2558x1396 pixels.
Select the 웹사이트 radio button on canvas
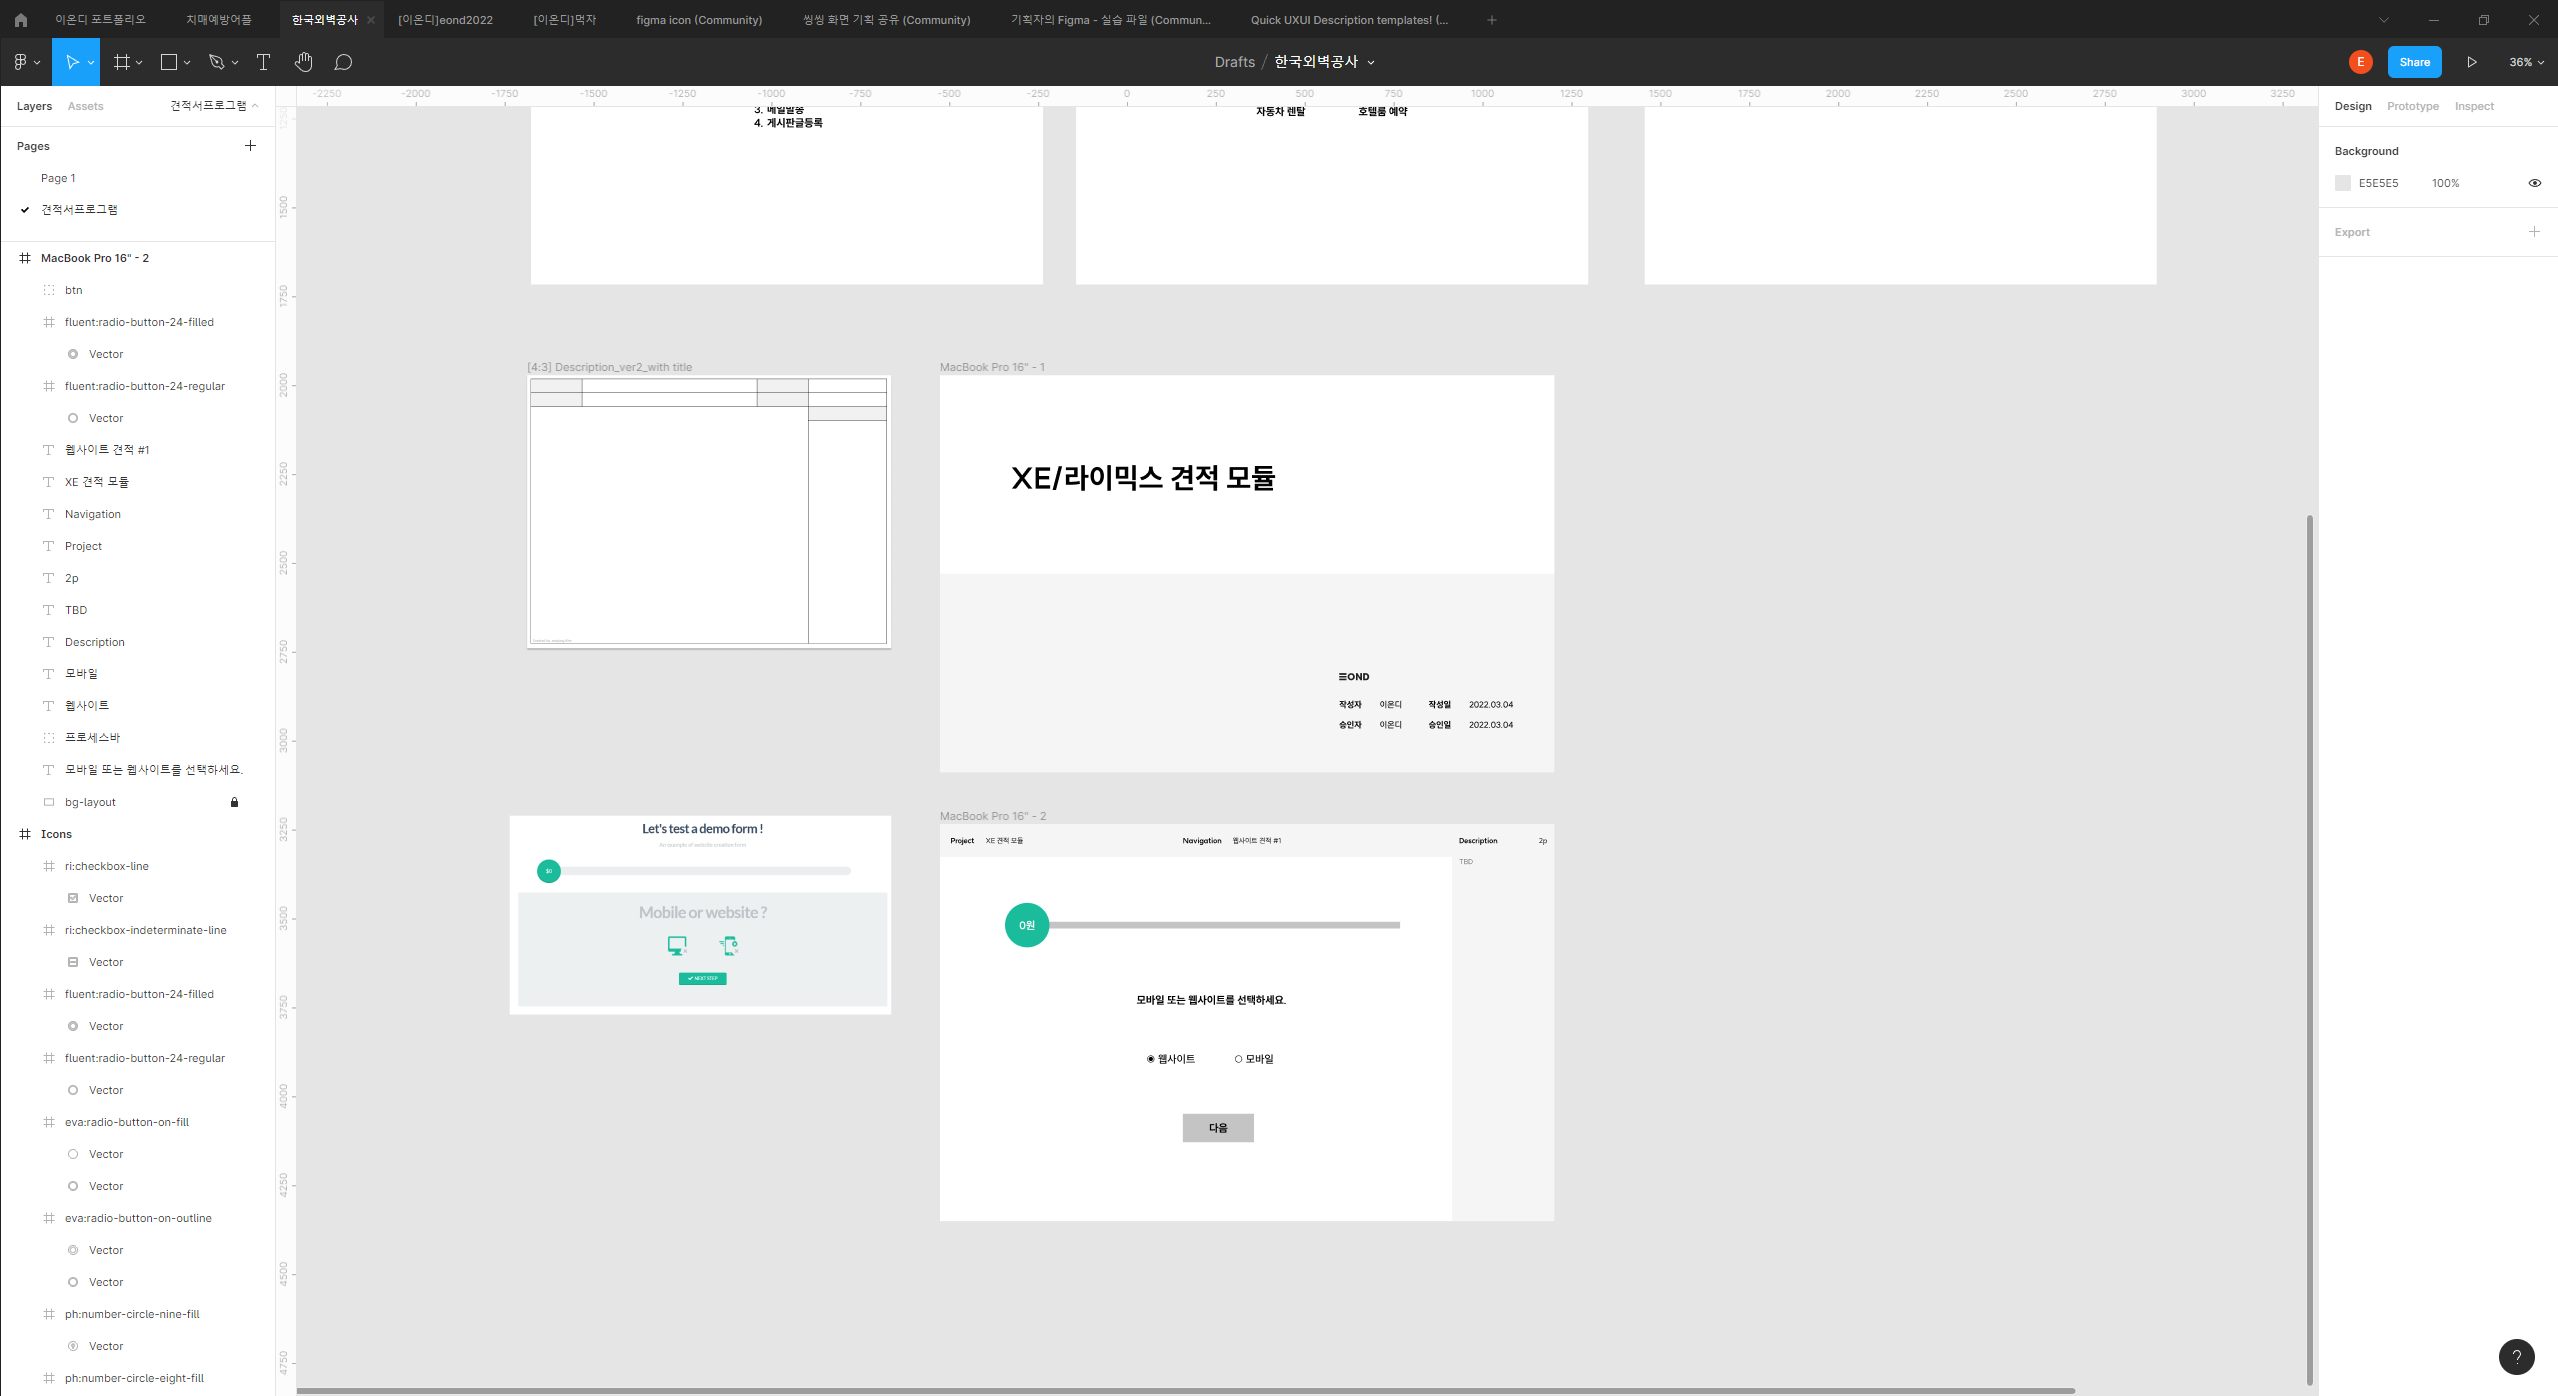pyautogui.click(x=1151, y=1059)
